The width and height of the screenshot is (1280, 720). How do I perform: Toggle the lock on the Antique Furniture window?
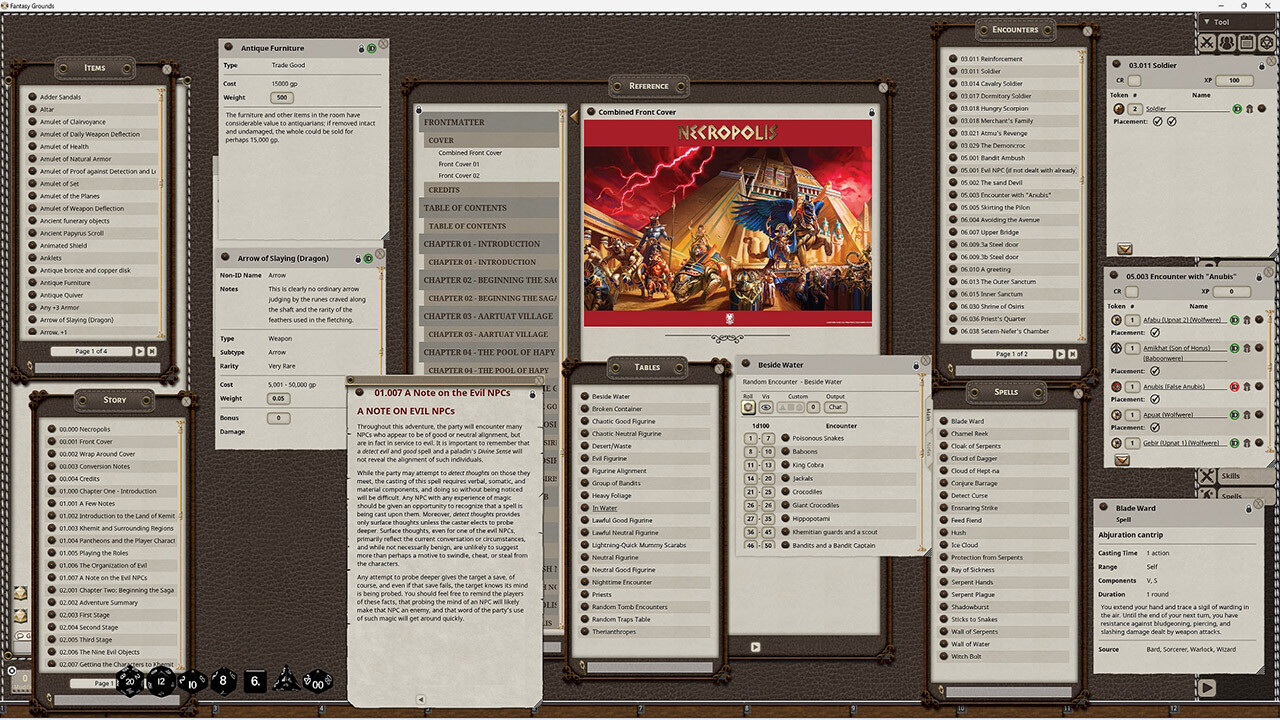coord(361,48)
